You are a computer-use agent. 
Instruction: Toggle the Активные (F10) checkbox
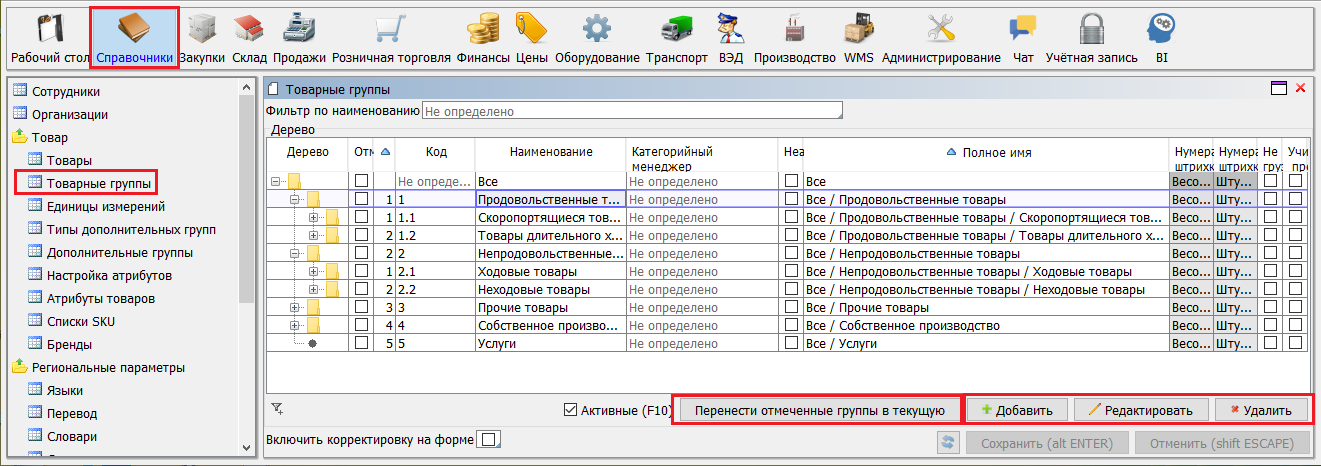571,409
